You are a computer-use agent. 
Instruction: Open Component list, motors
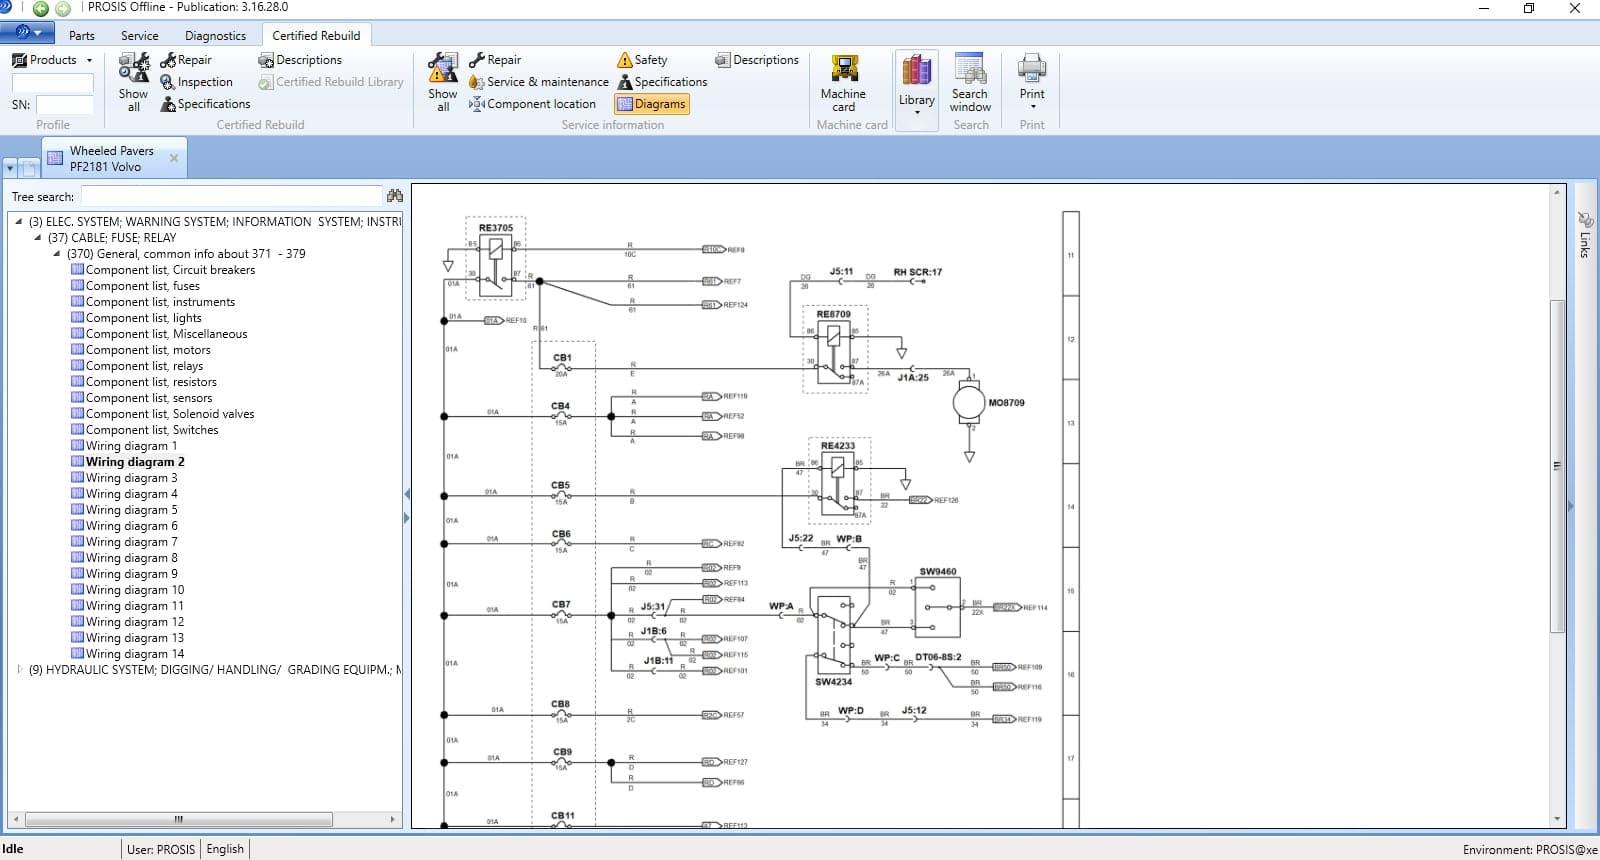click(148, 350)
